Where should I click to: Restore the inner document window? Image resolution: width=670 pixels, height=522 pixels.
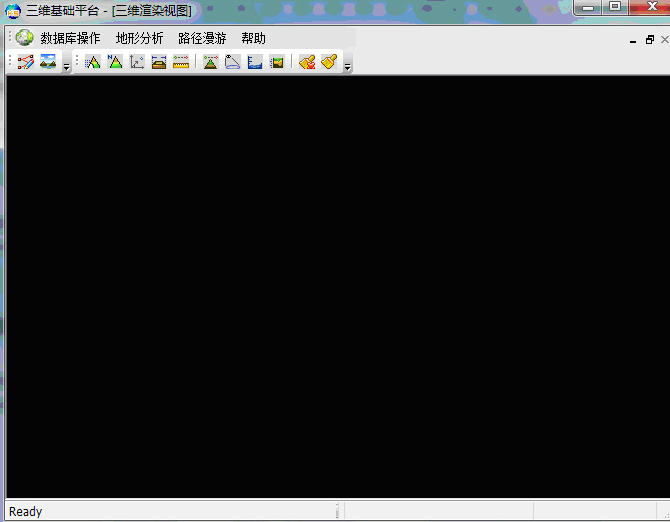(650, 40)
